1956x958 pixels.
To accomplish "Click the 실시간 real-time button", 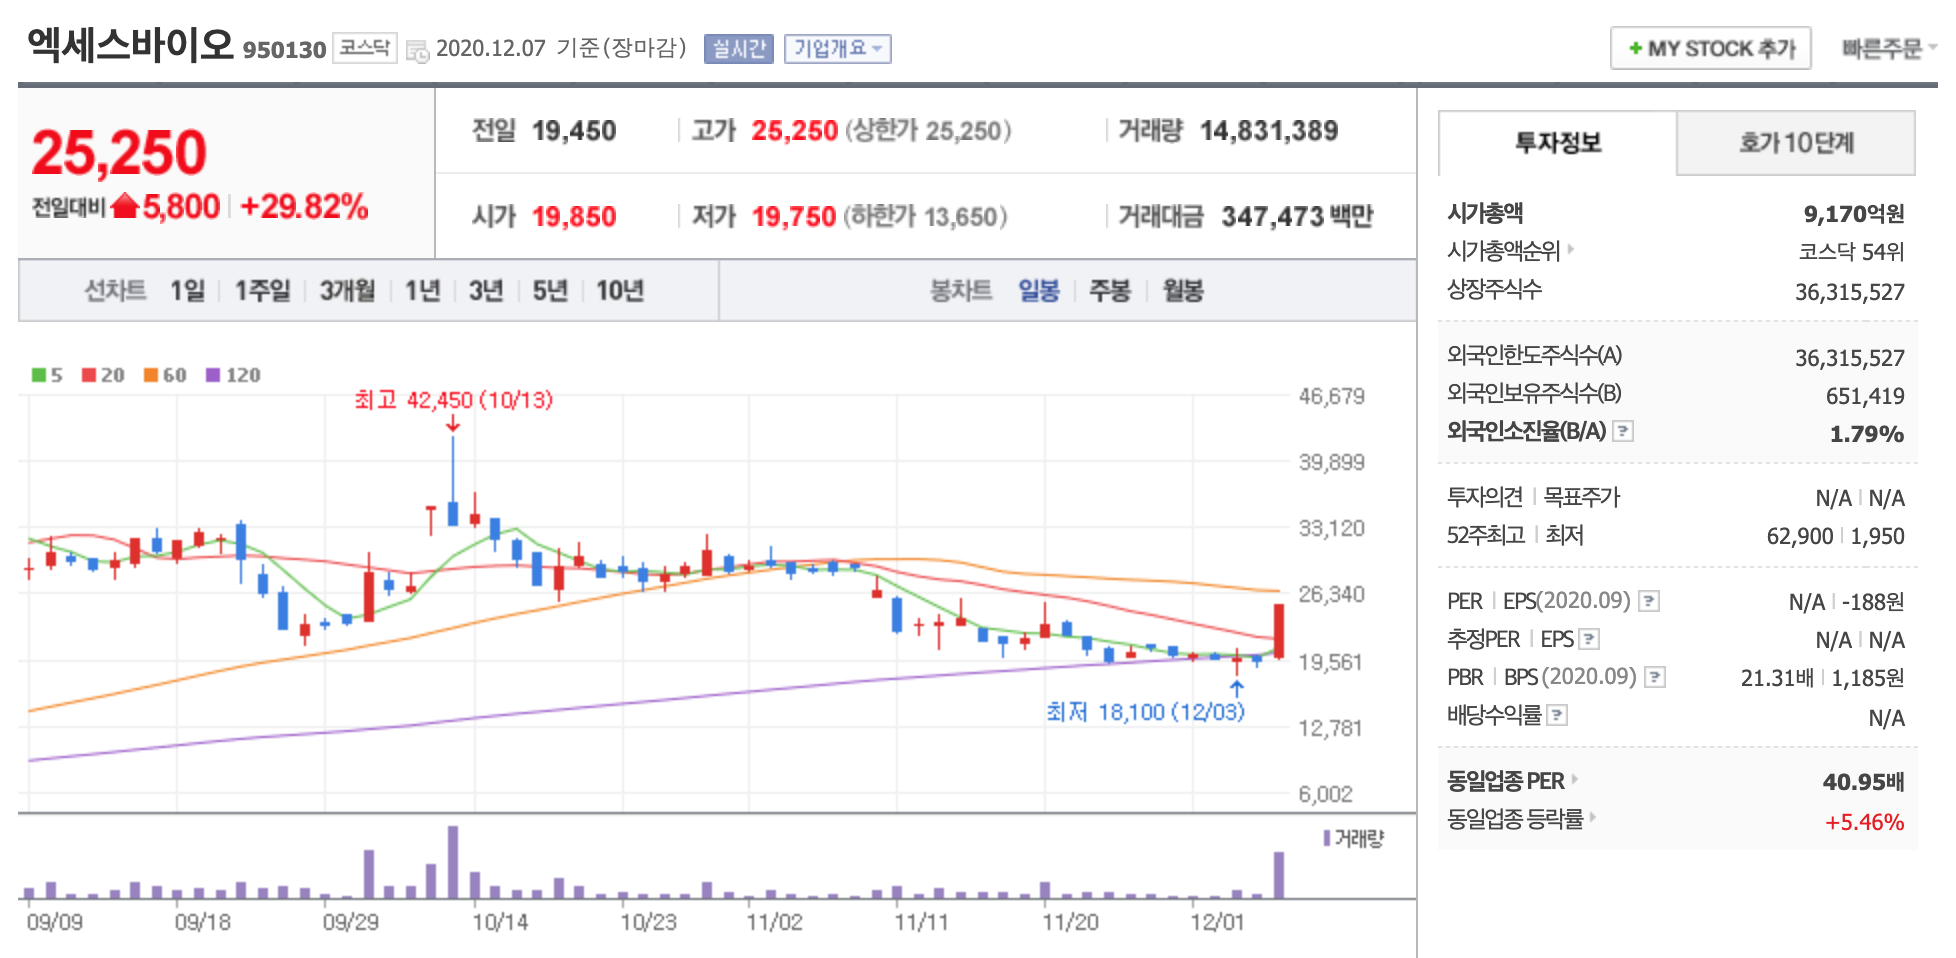I will [739, 48].
